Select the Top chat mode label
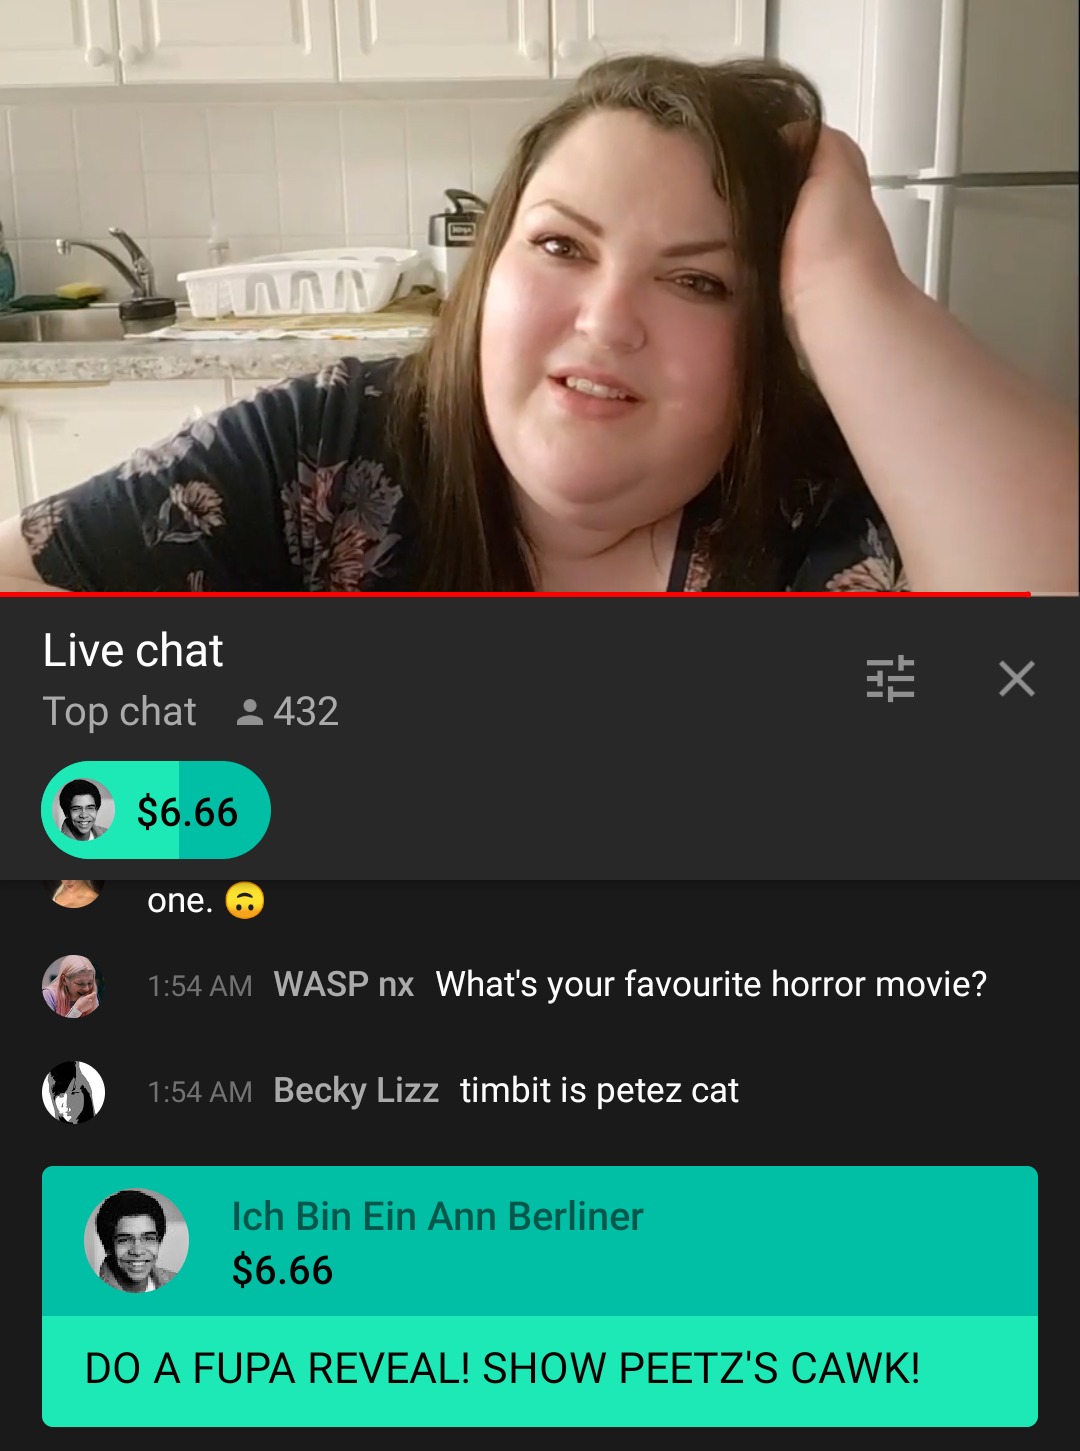The image size is (1080, 1451). tap(119, 712)
